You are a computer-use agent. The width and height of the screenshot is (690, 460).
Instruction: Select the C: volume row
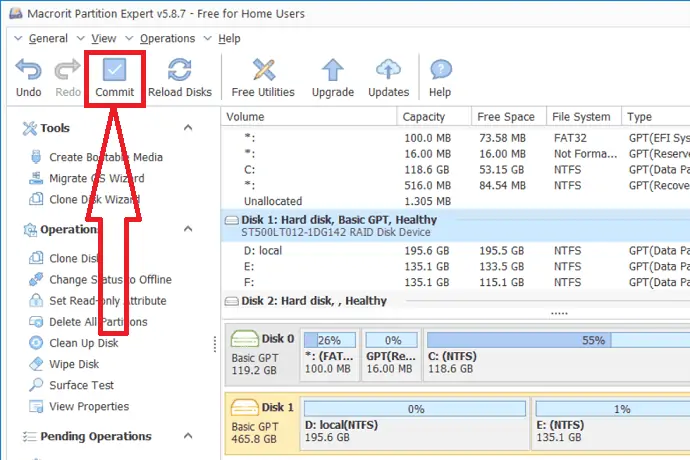[455, 169]
